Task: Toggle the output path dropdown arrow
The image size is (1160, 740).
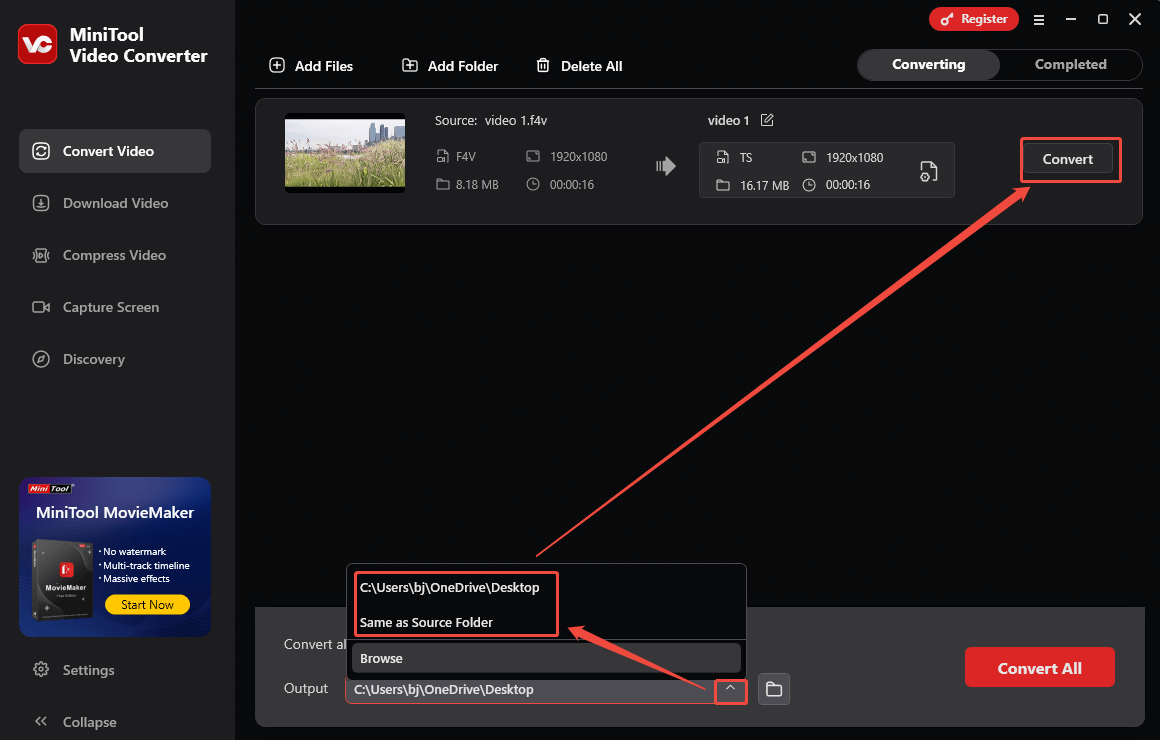Action: [x=730, y=690]
